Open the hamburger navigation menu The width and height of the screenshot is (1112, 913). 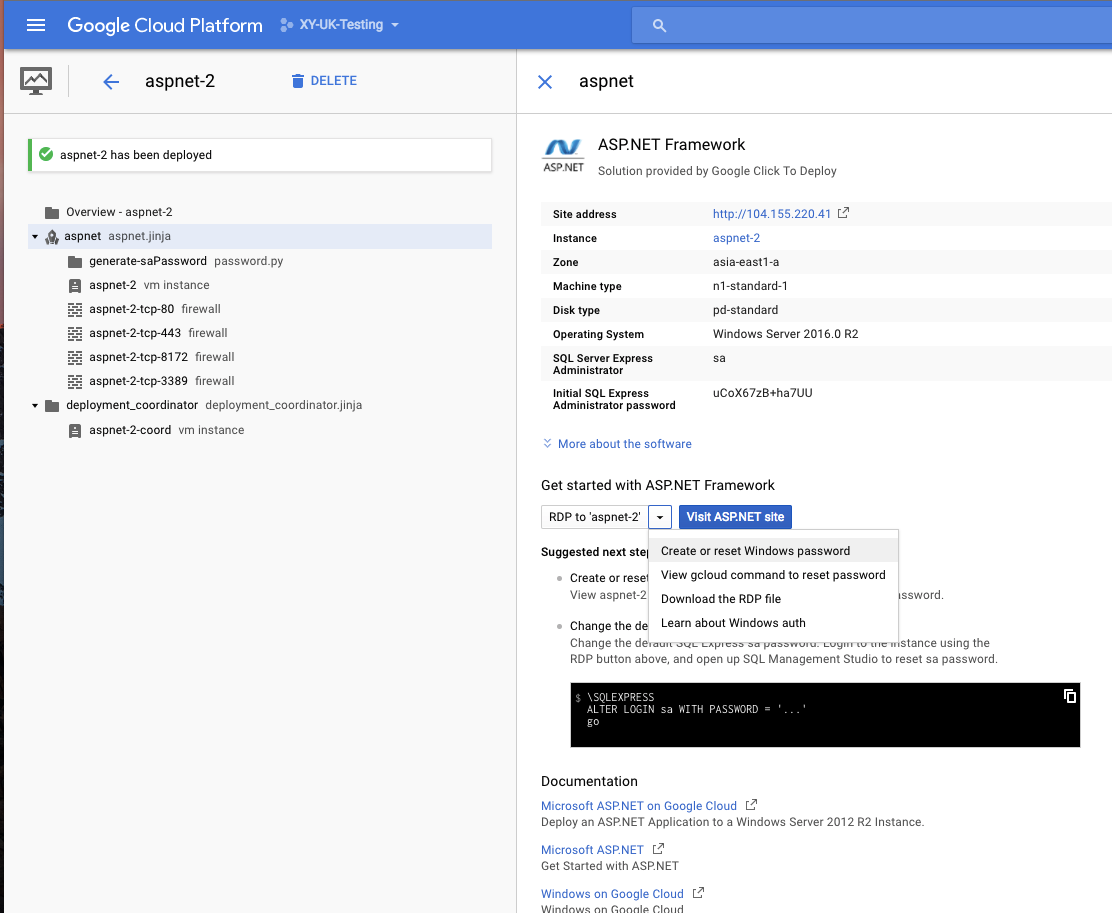point(36,25)
